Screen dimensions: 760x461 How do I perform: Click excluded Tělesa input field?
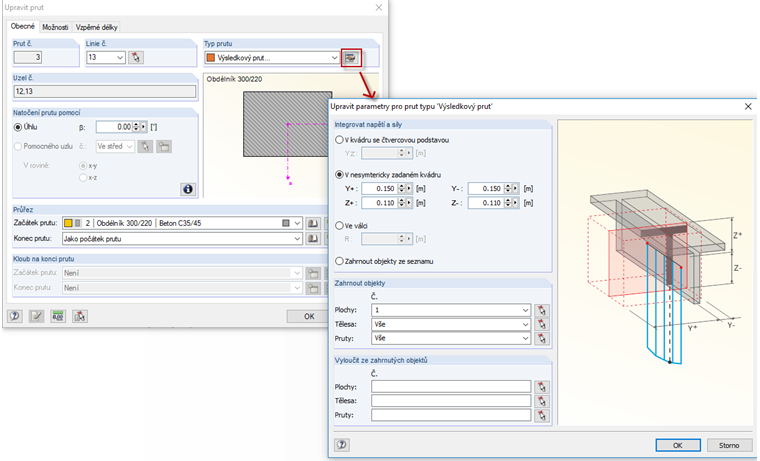coord(451,401)
